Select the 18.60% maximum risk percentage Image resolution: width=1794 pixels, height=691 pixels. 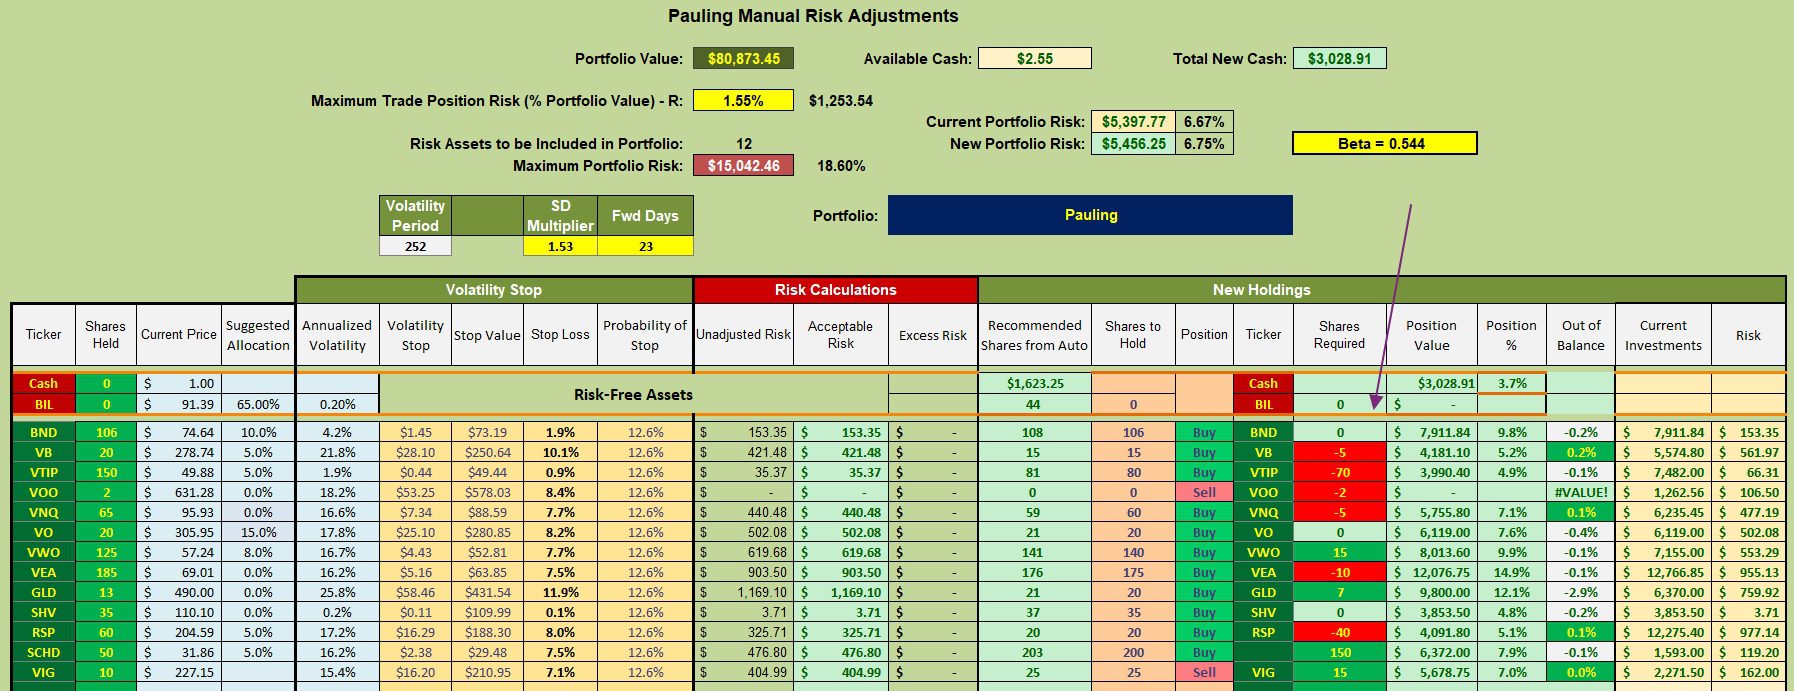(x=841, y=166)
